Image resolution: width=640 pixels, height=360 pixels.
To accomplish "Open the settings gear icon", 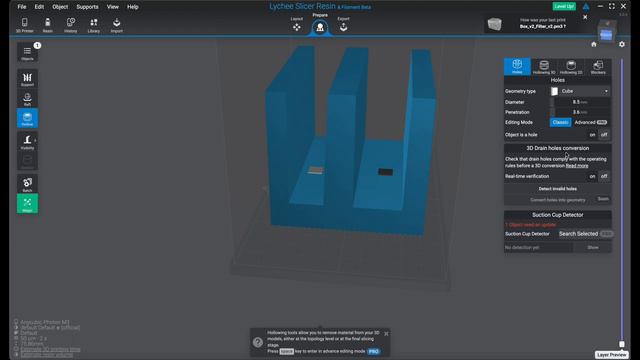I will tap(622, 44).
